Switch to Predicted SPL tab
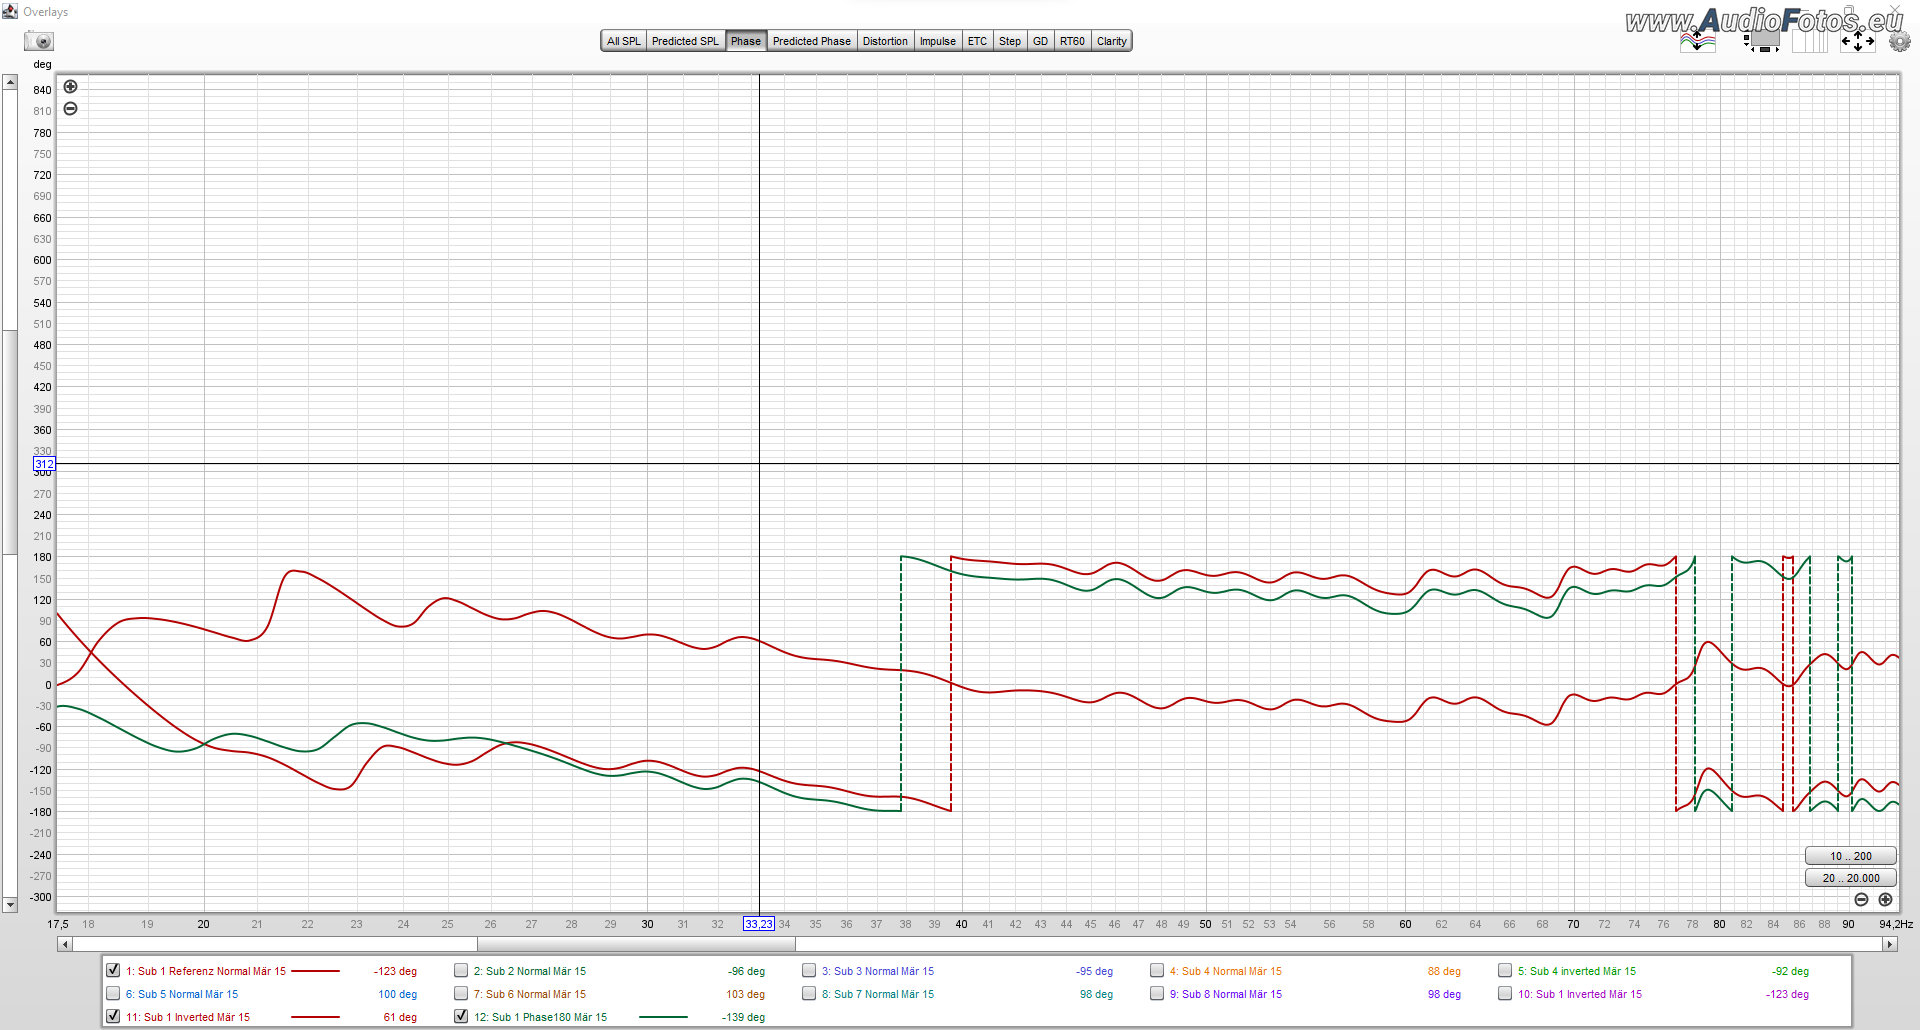This screenshot has width=1920, height=1030. (x=685, y=41)
